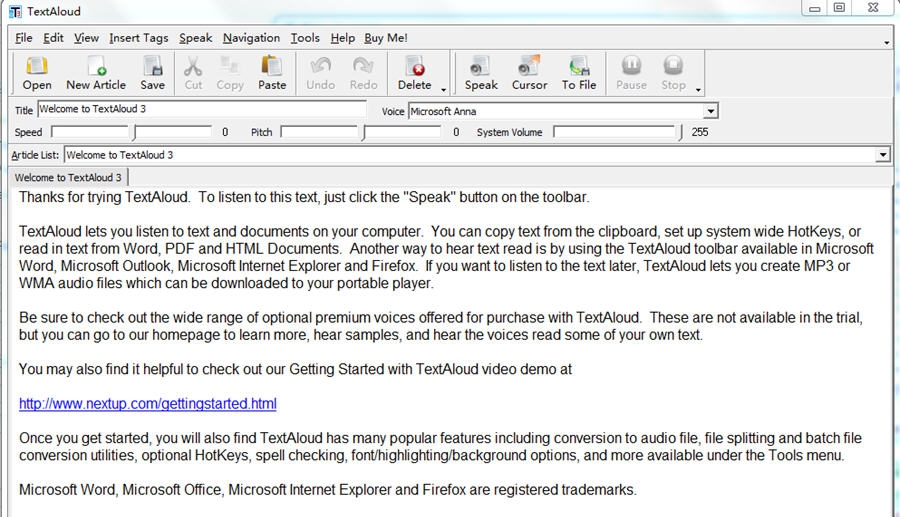Click the Speed slider
This screenshot has height=517, width=900.
tap(131, 133)
